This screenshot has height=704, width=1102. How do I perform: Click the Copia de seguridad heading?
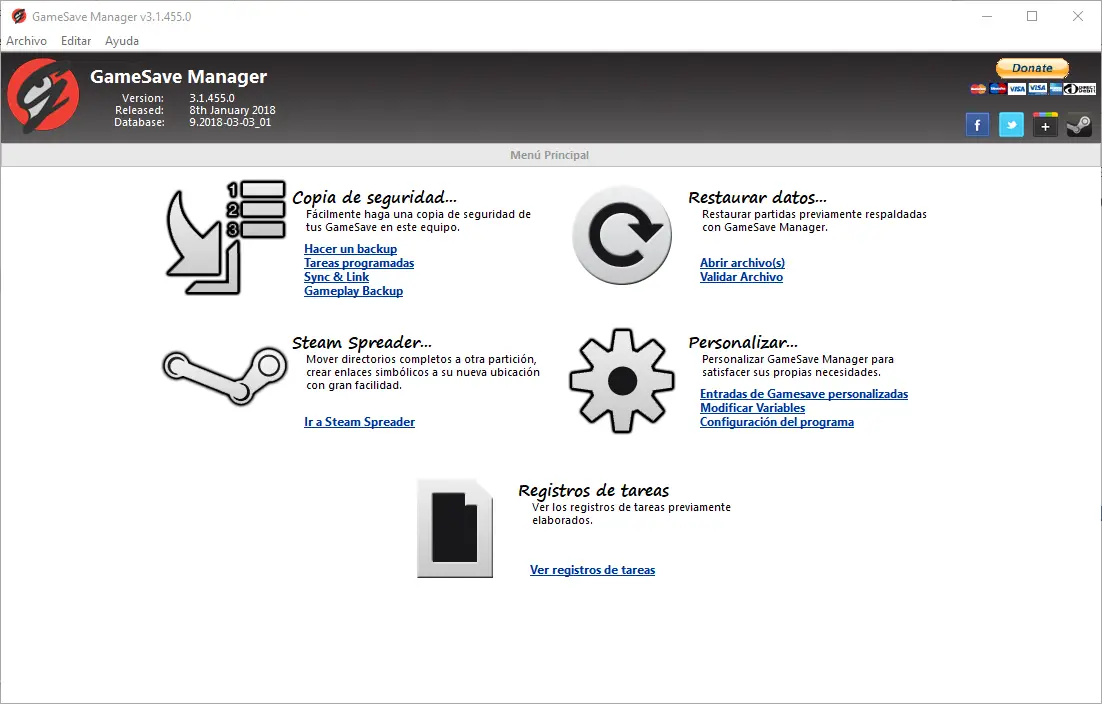point(374,197)
